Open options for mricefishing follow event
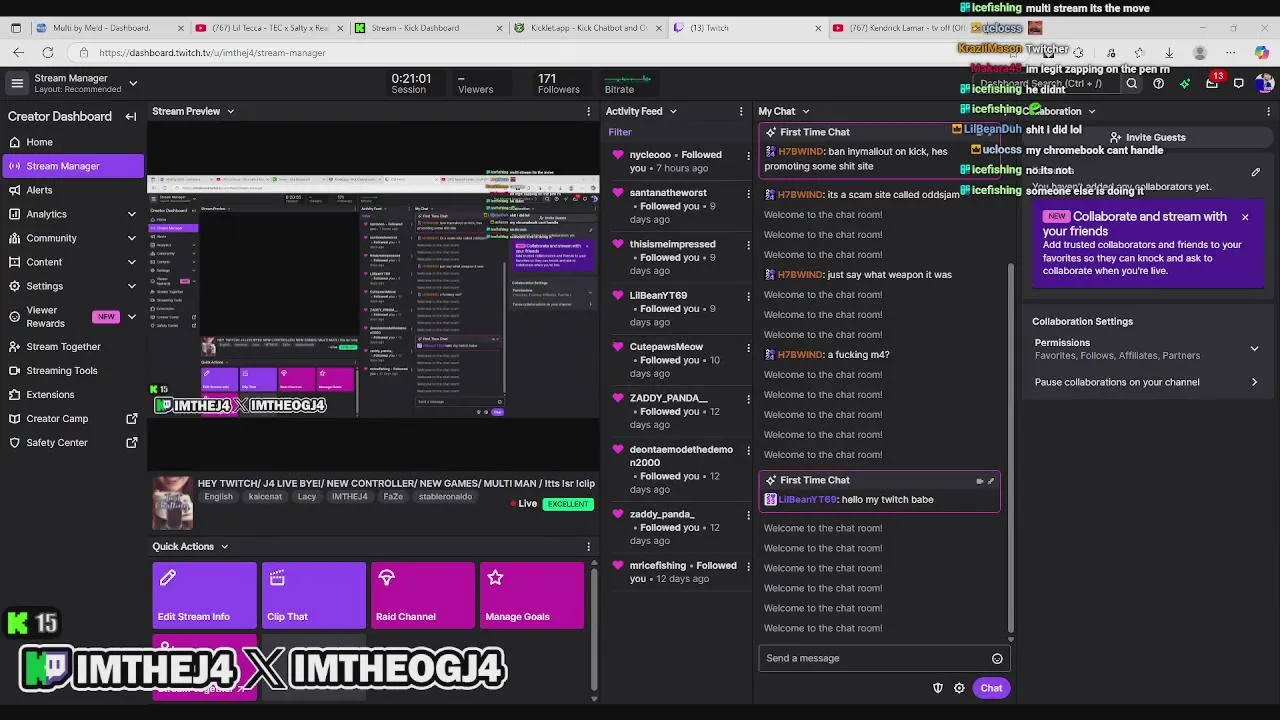Image resolution: width=1280 pixels, height=720 pixels. (x=748, y=567)
